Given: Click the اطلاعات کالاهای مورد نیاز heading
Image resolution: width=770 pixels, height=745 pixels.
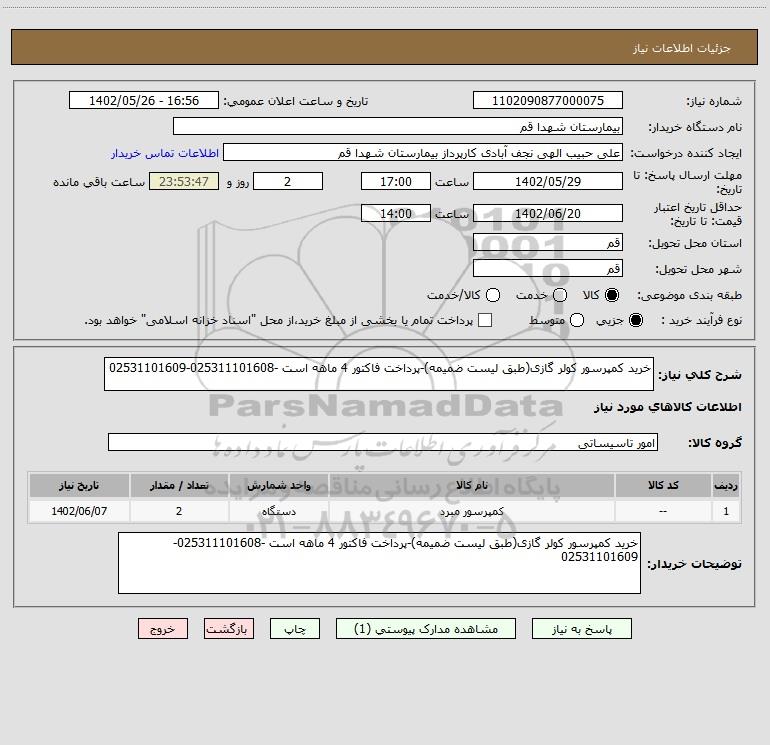Looking at the screenshot, I should pos(667,407).
